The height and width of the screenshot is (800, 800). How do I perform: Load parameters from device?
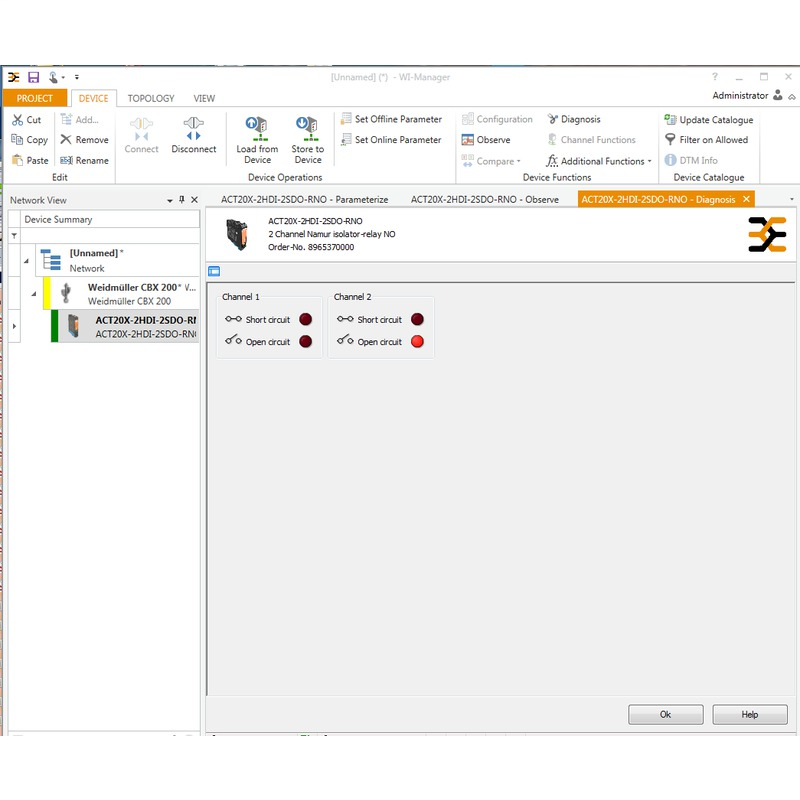point(257,140)
